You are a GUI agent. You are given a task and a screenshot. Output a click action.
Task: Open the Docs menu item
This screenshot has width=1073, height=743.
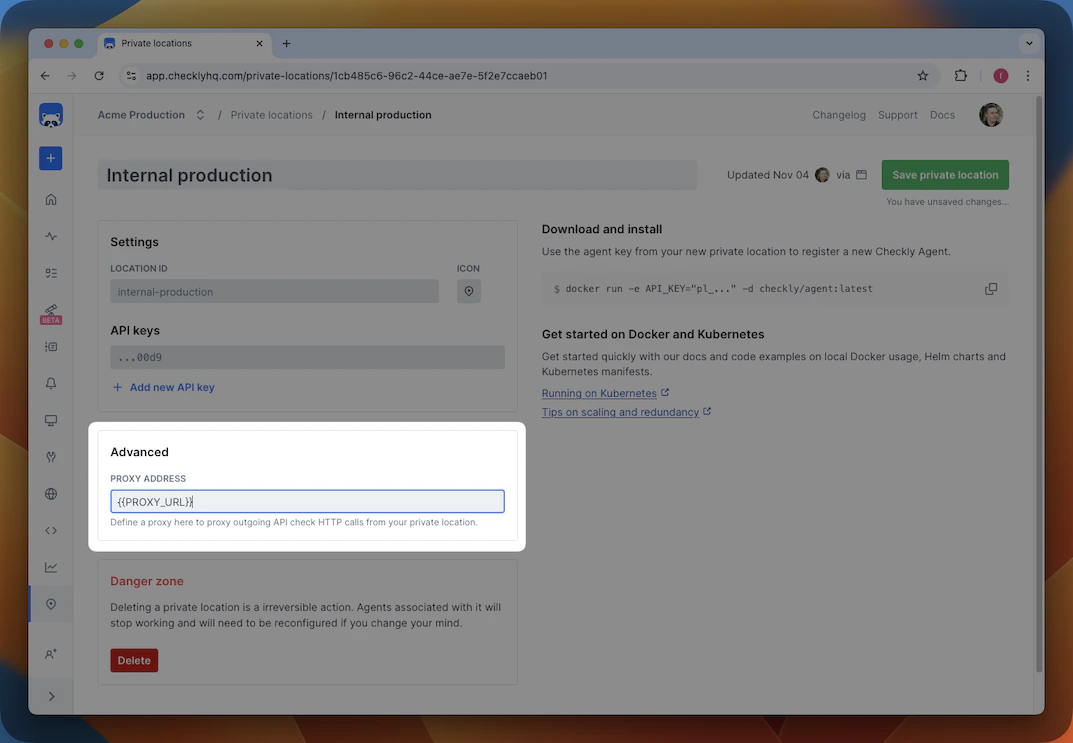[x=942, y=114]
